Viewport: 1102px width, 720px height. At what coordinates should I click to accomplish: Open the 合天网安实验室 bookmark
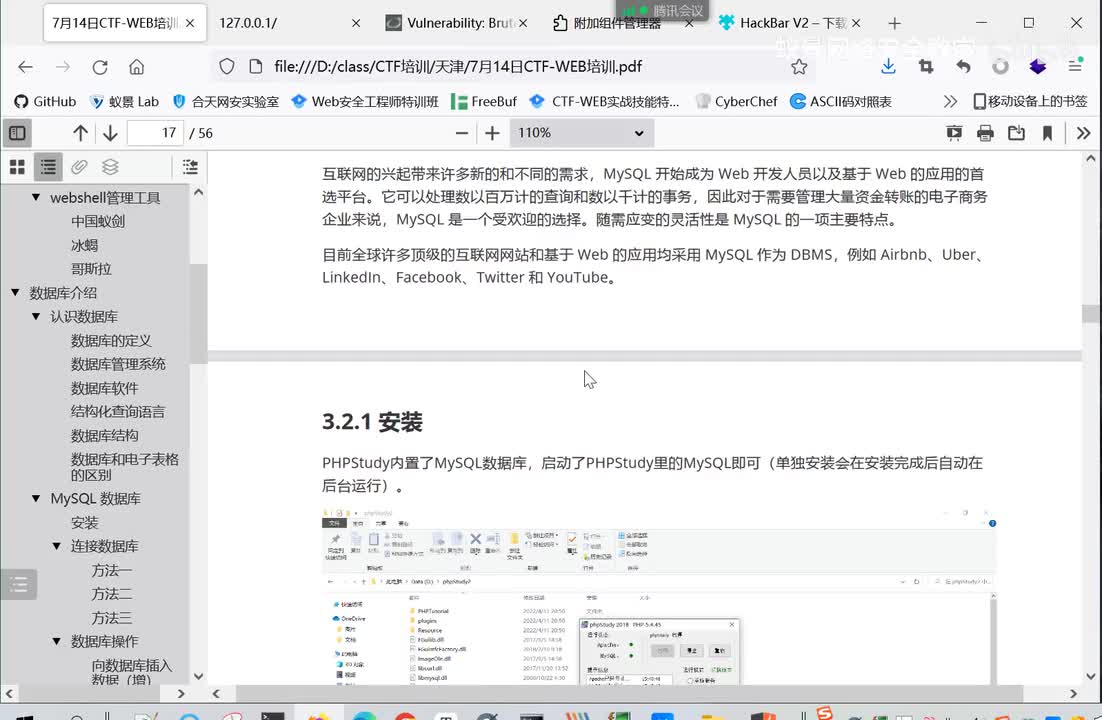[226, 101]
